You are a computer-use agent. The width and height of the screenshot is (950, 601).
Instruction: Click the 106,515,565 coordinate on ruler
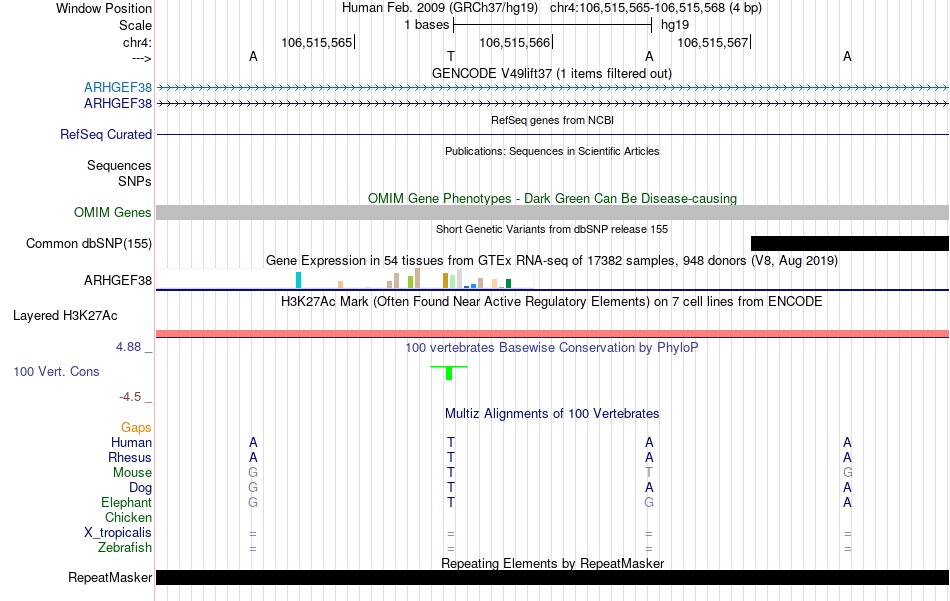click(x=317, y=42)
